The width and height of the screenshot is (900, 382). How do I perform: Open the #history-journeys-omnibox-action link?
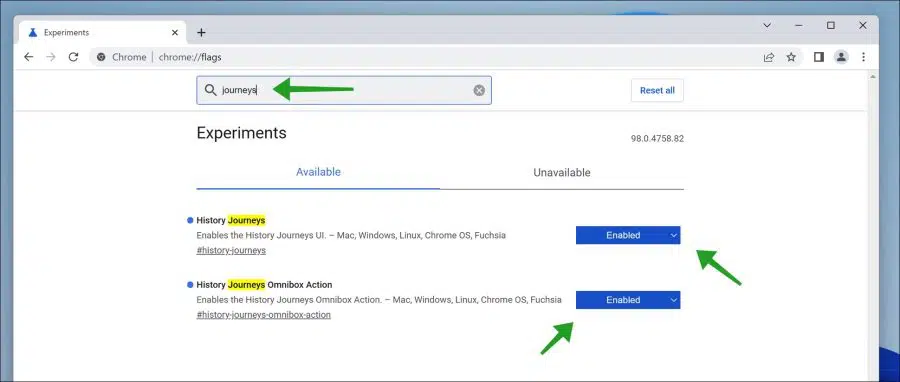point(263,315)
